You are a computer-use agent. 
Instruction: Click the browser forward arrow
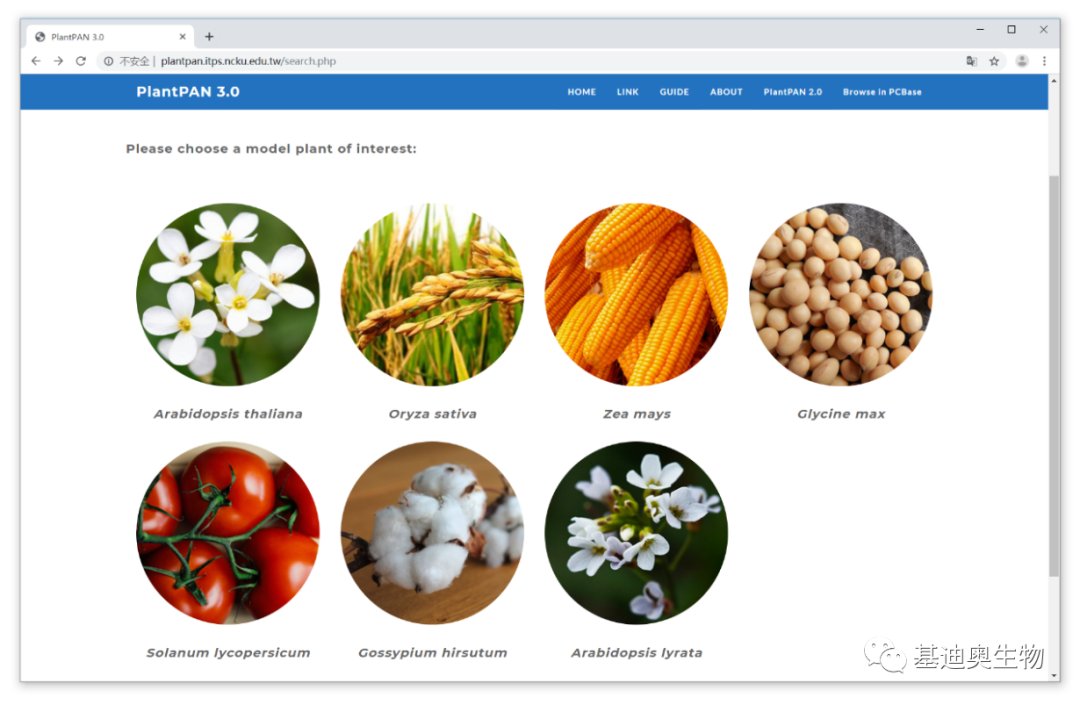59,61
